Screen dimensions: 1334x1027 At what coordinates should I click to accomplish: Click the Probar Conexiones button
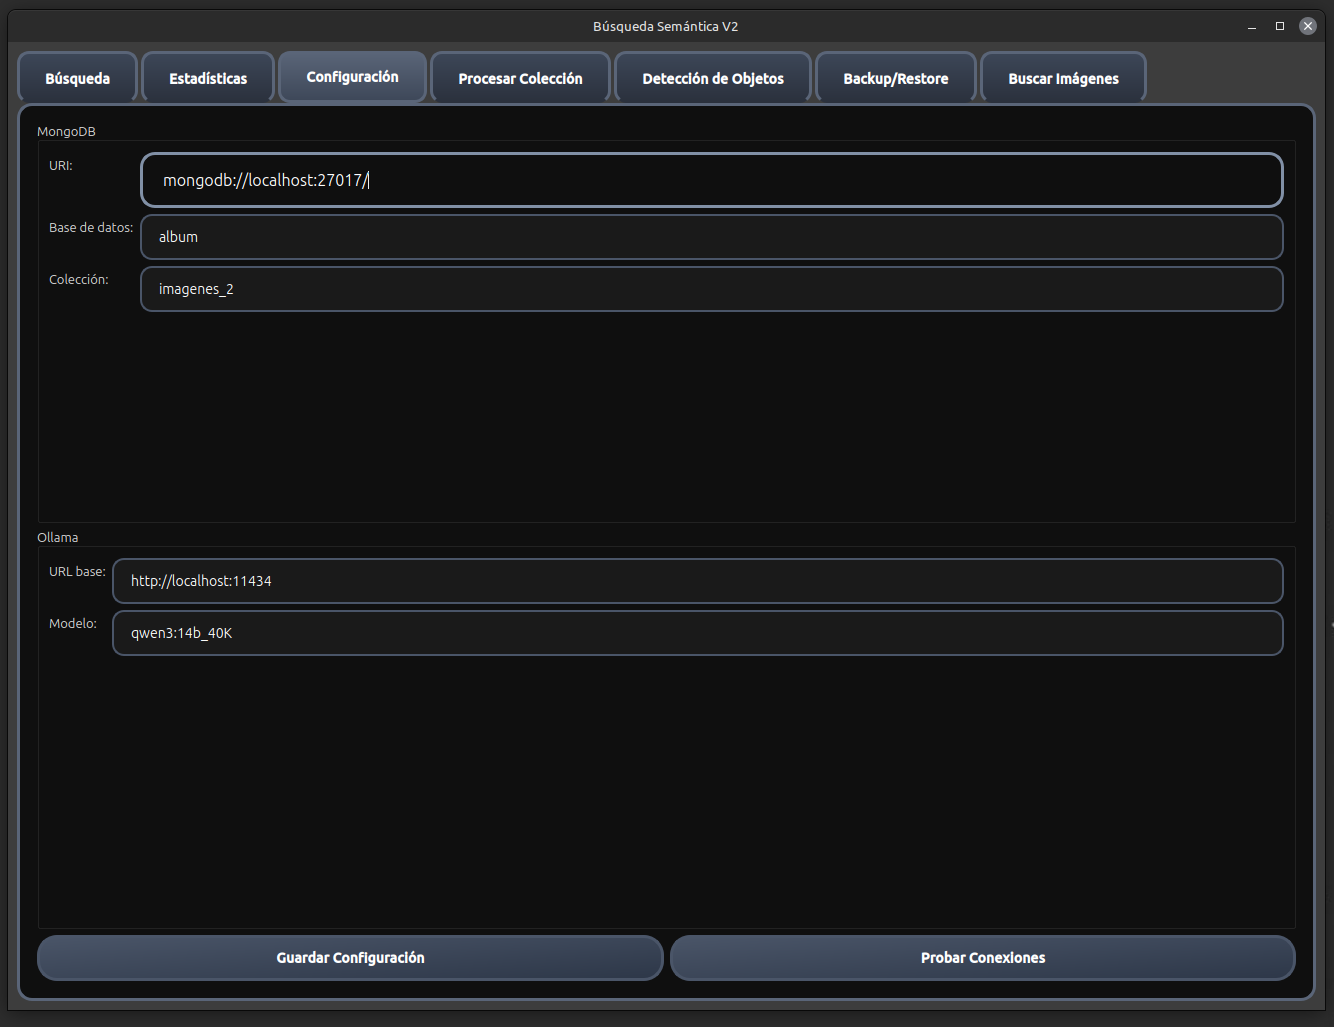click(982, 958)
